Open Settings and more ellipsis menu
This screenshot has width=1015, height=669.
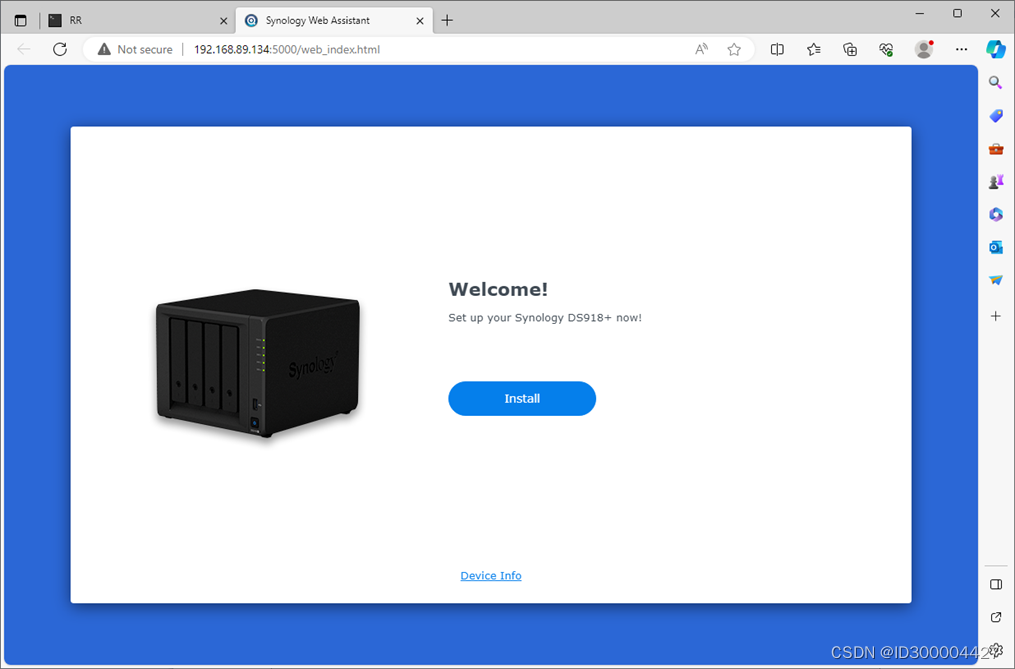961,49
